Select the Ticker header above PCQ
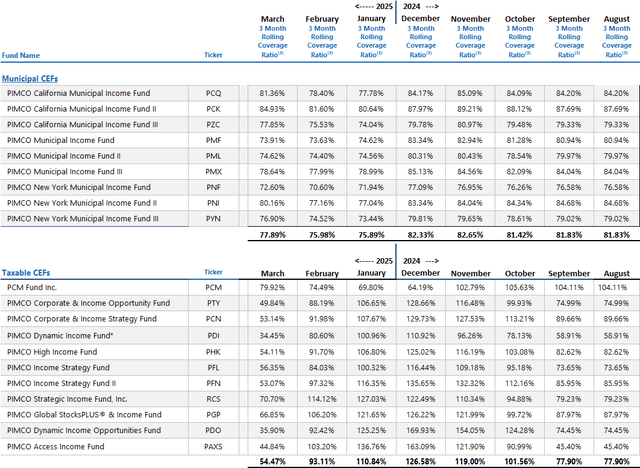Viewport: 640px width, 468px height. pyautogui.click(x=213, y=55)
